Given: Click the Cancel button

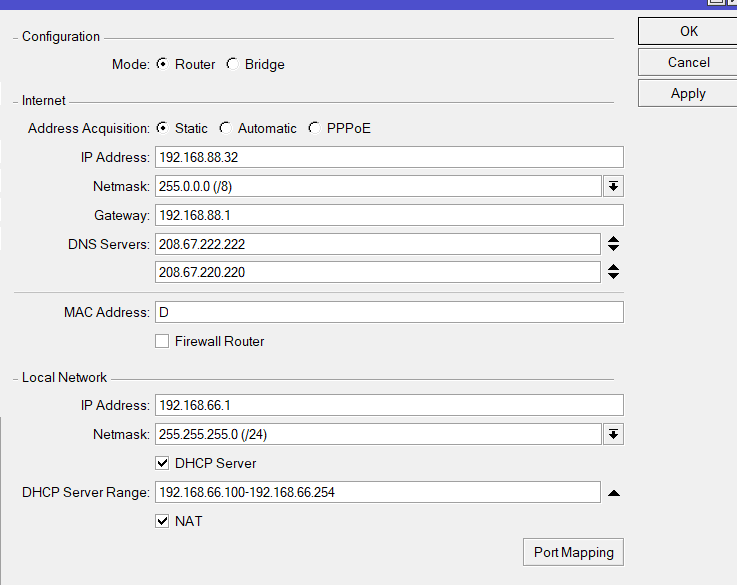Looking at the screenshot, I should [688, 62].
